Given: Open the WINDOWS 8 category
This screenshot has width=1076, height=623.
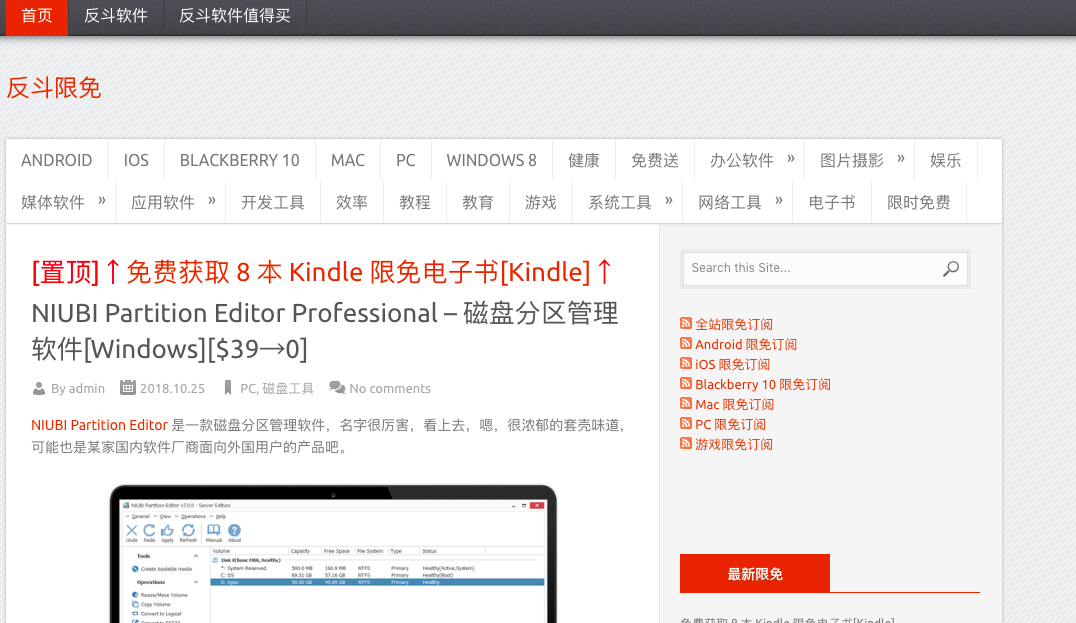Looking at the screenshot, I should [491, 161].
